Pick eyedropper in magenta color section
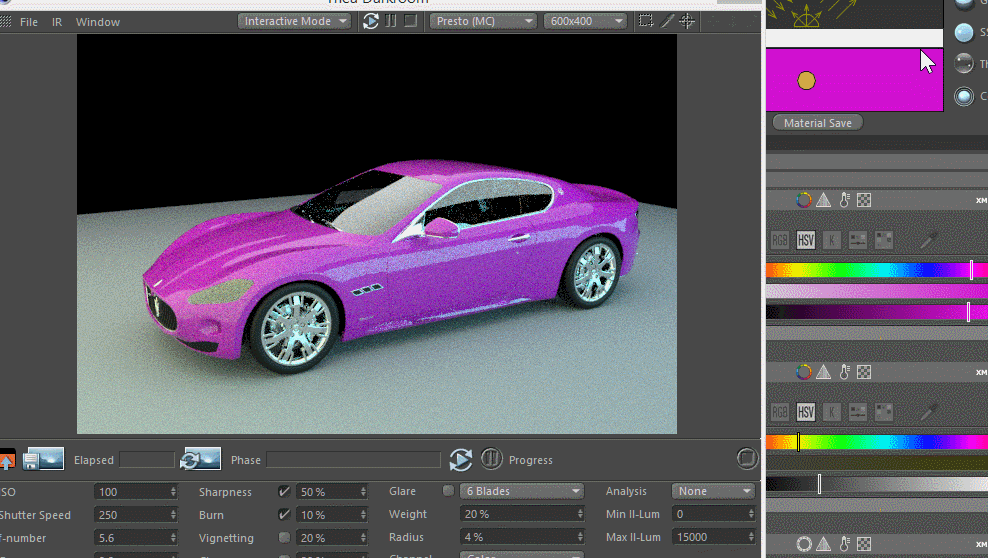988x558 pixels. click(928, 240)
